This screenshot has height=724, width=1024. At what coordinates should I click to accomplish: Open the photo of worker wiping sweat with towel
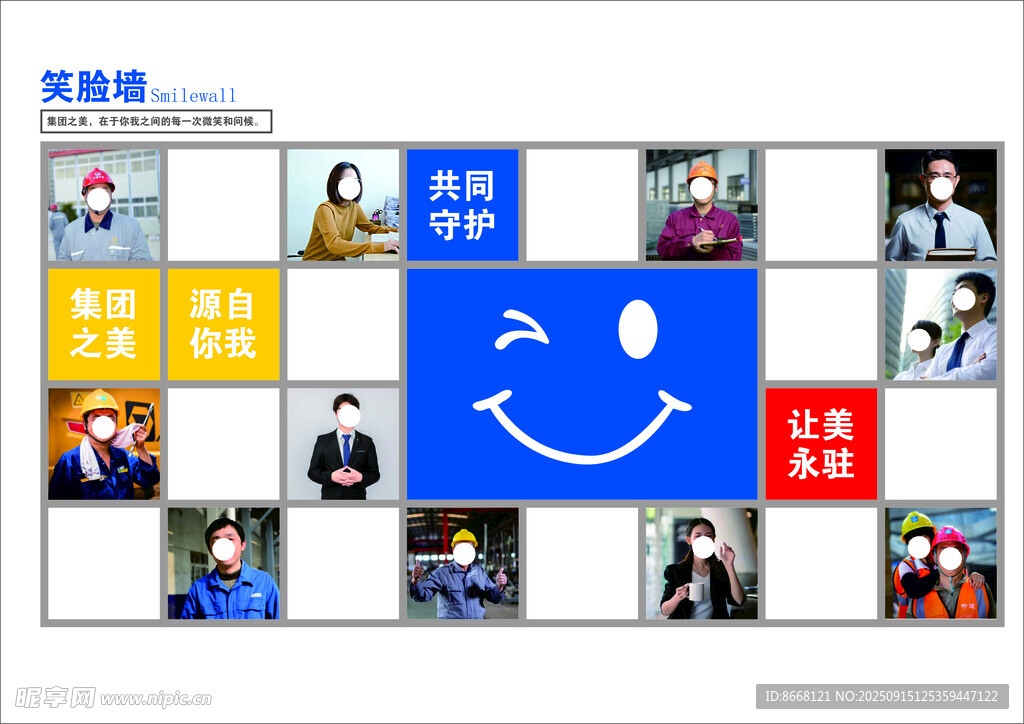(x=104, y=443)
